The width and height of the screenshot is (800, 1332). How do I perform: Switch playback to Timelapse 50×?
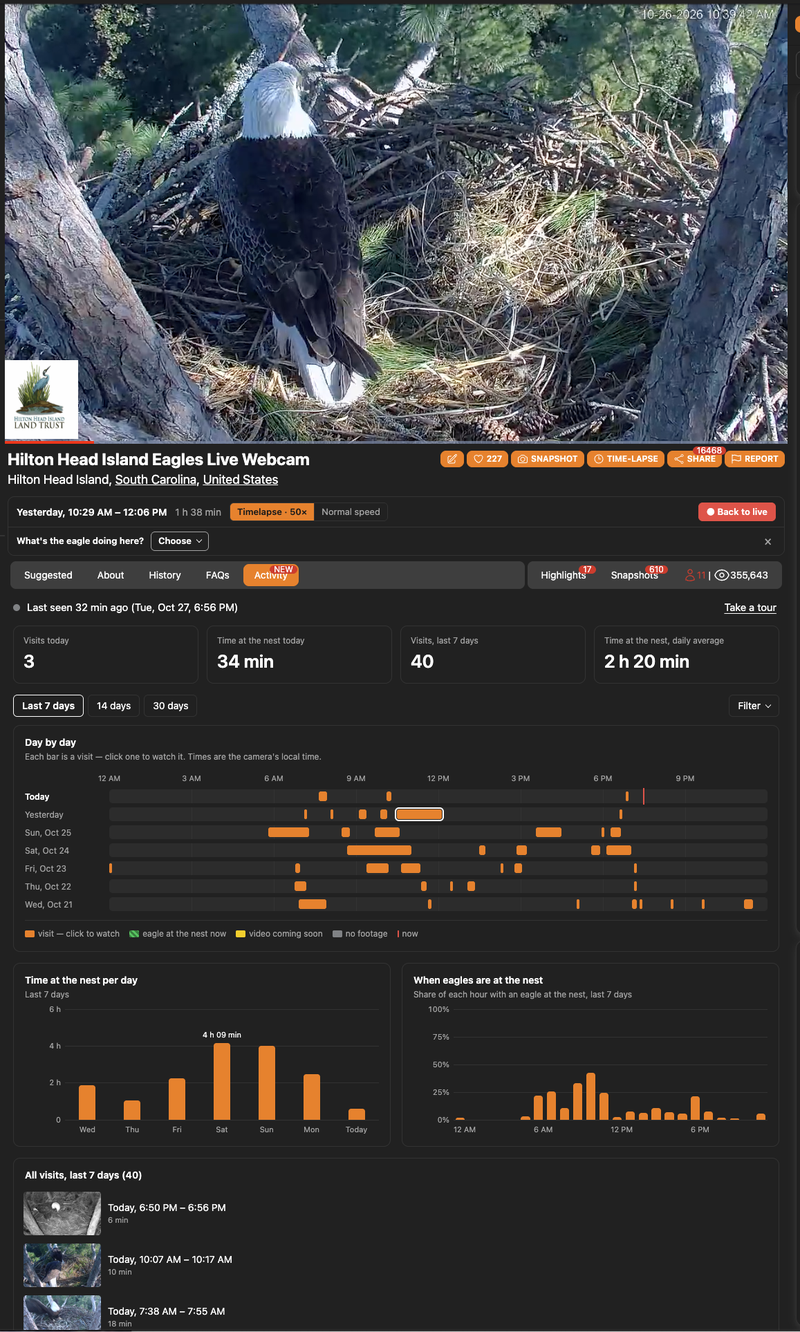[272, 512]
